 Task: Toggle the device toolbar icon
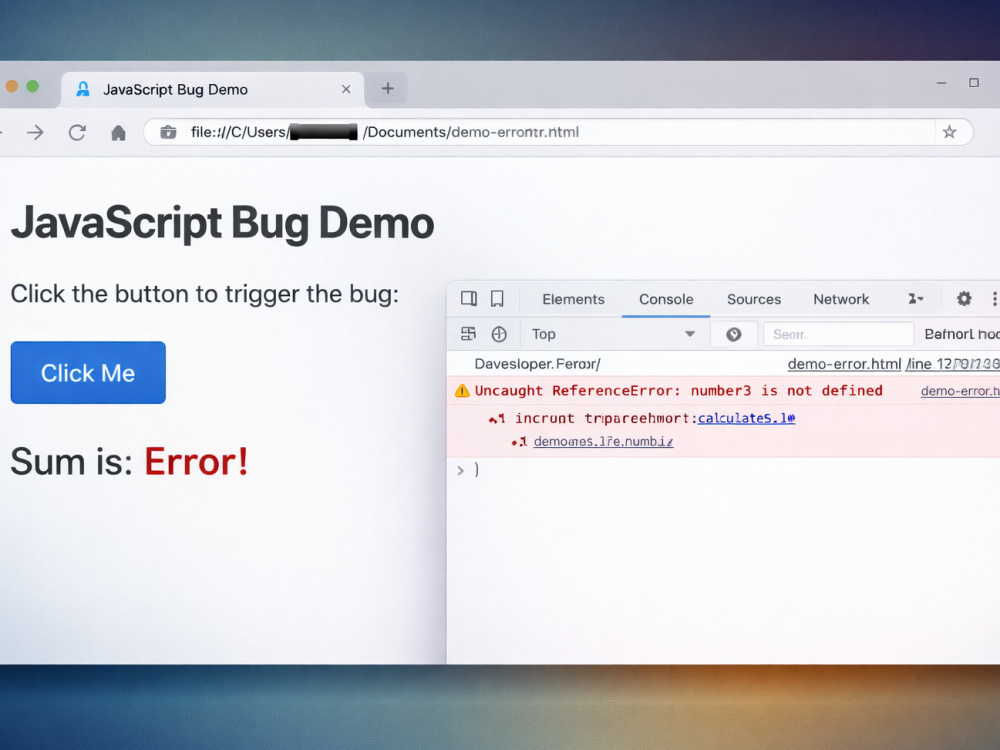(x=497, y=298)
